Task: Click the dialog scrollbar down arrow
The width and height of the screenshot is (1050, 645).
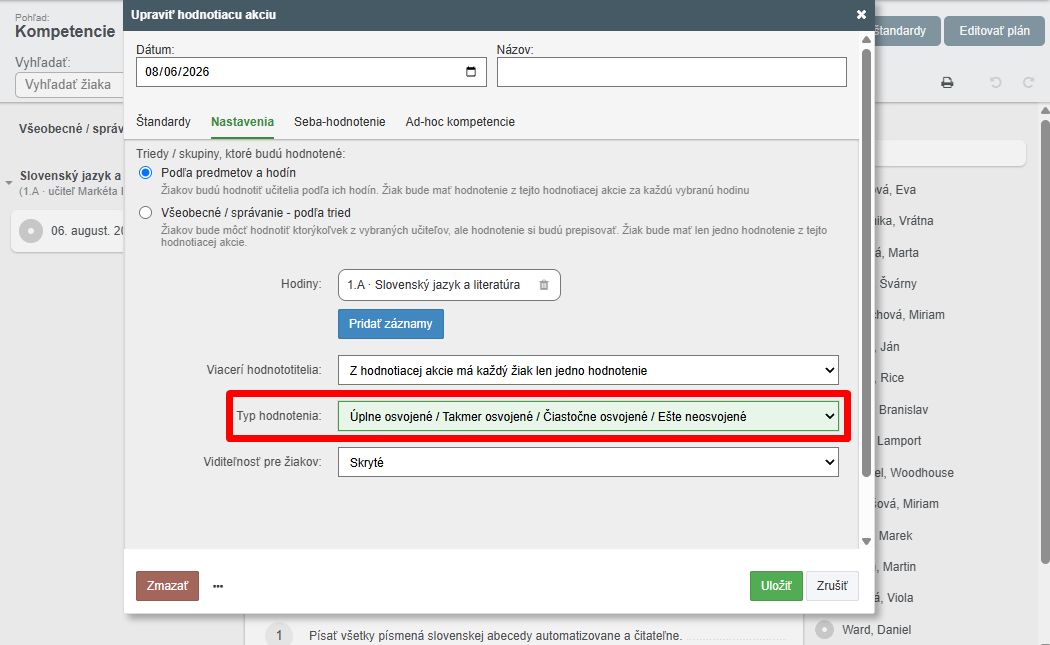Action: pos(867,541)
